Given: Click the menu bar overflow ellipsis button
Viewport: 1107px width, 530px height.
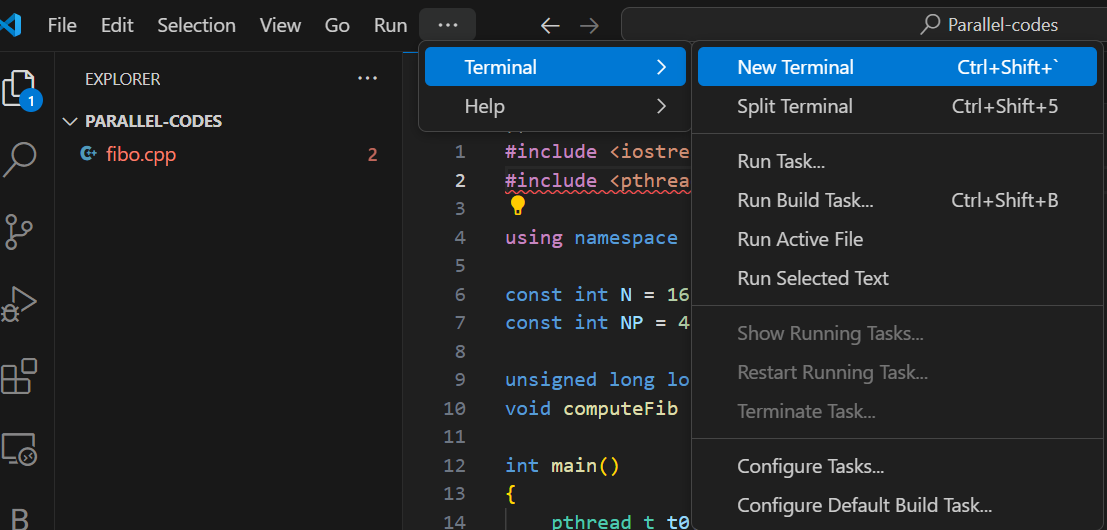Looking at the screenshot, I should pos(448,25).
